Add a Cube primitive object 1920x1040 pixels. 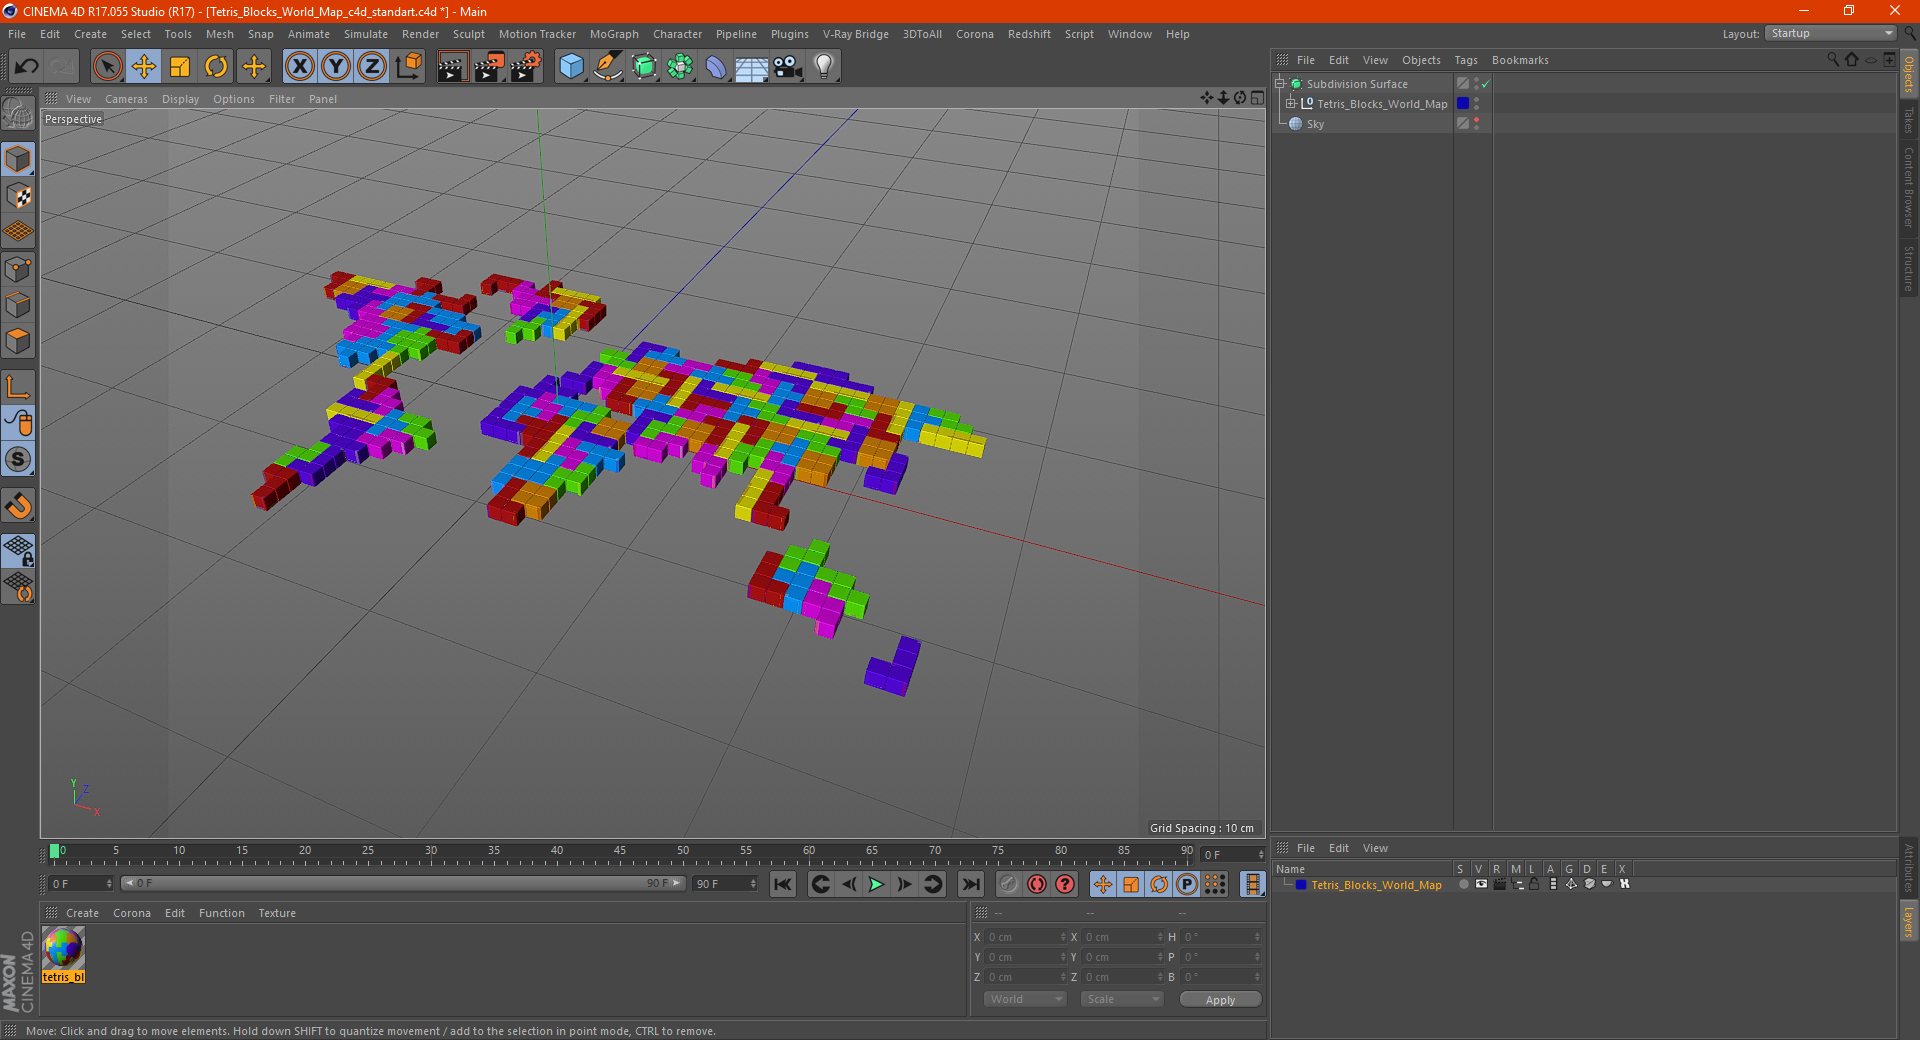point(571,67)
